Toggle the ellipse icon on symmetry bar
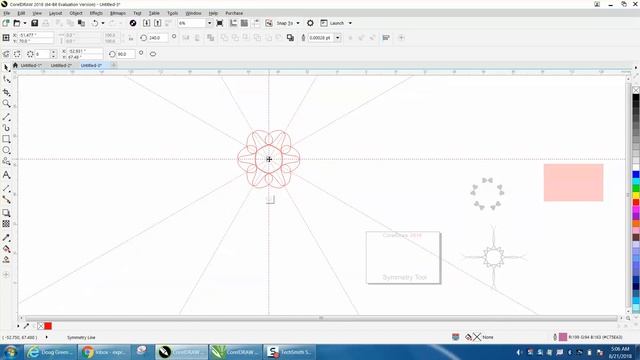The height and width of the screenshot is (360, 640). pyautogui.click(x=153, y=54)
